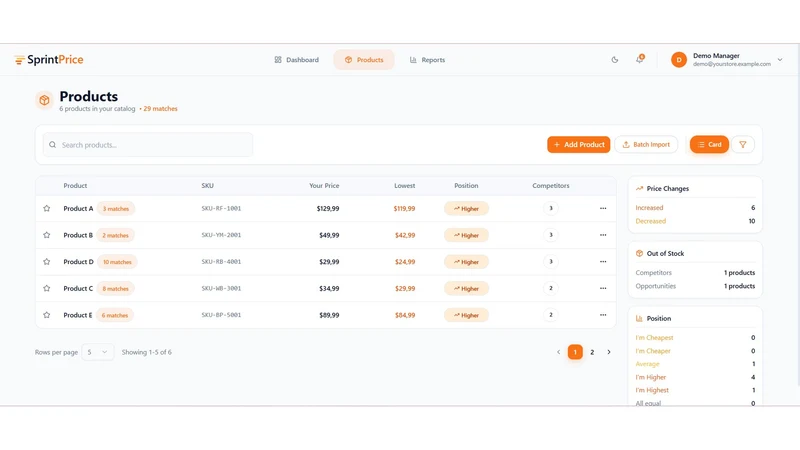The image size is (800, 450).
Task: Sort by the Your Price column header
Action: coord(324,186)
